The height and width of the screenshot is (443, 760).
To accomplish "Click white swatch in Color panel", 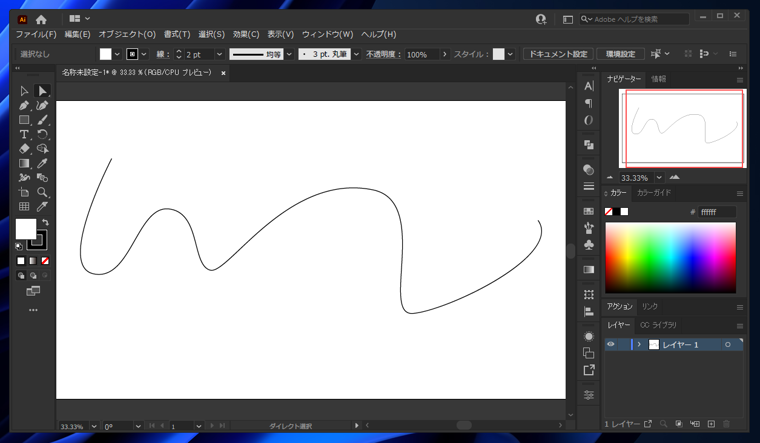I will pyautogui.click(x=624, y=211).
